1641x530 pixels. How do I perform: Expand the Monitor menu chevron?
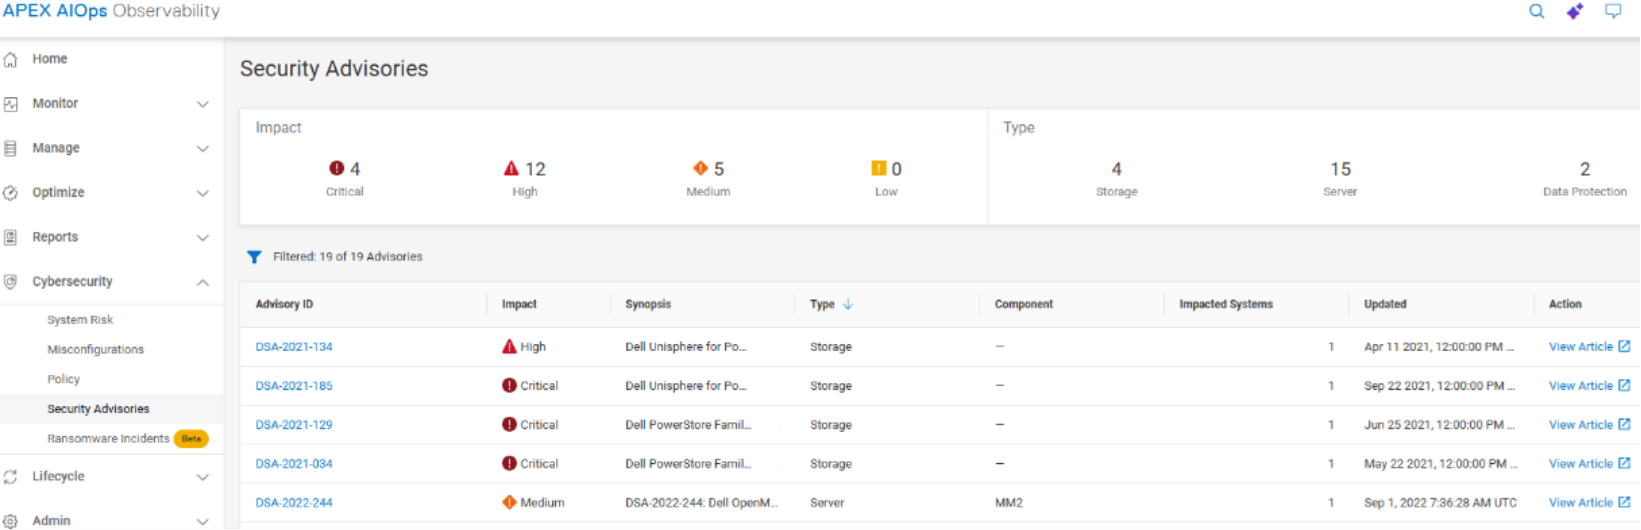(203, 104)
